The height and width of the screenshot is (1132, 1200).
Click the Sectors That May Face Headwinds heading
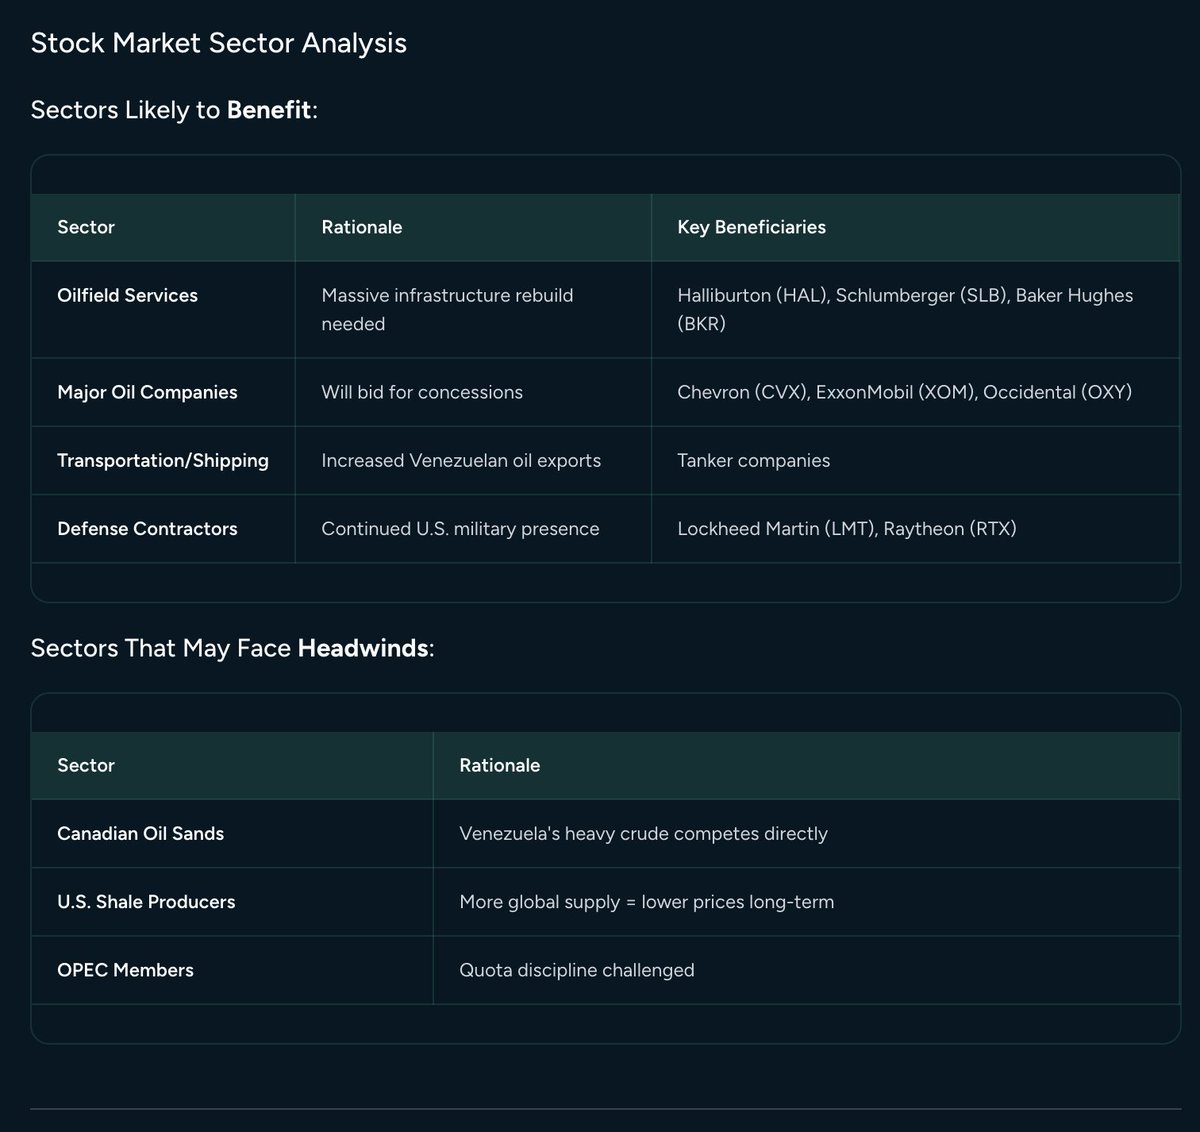(232, 648)
